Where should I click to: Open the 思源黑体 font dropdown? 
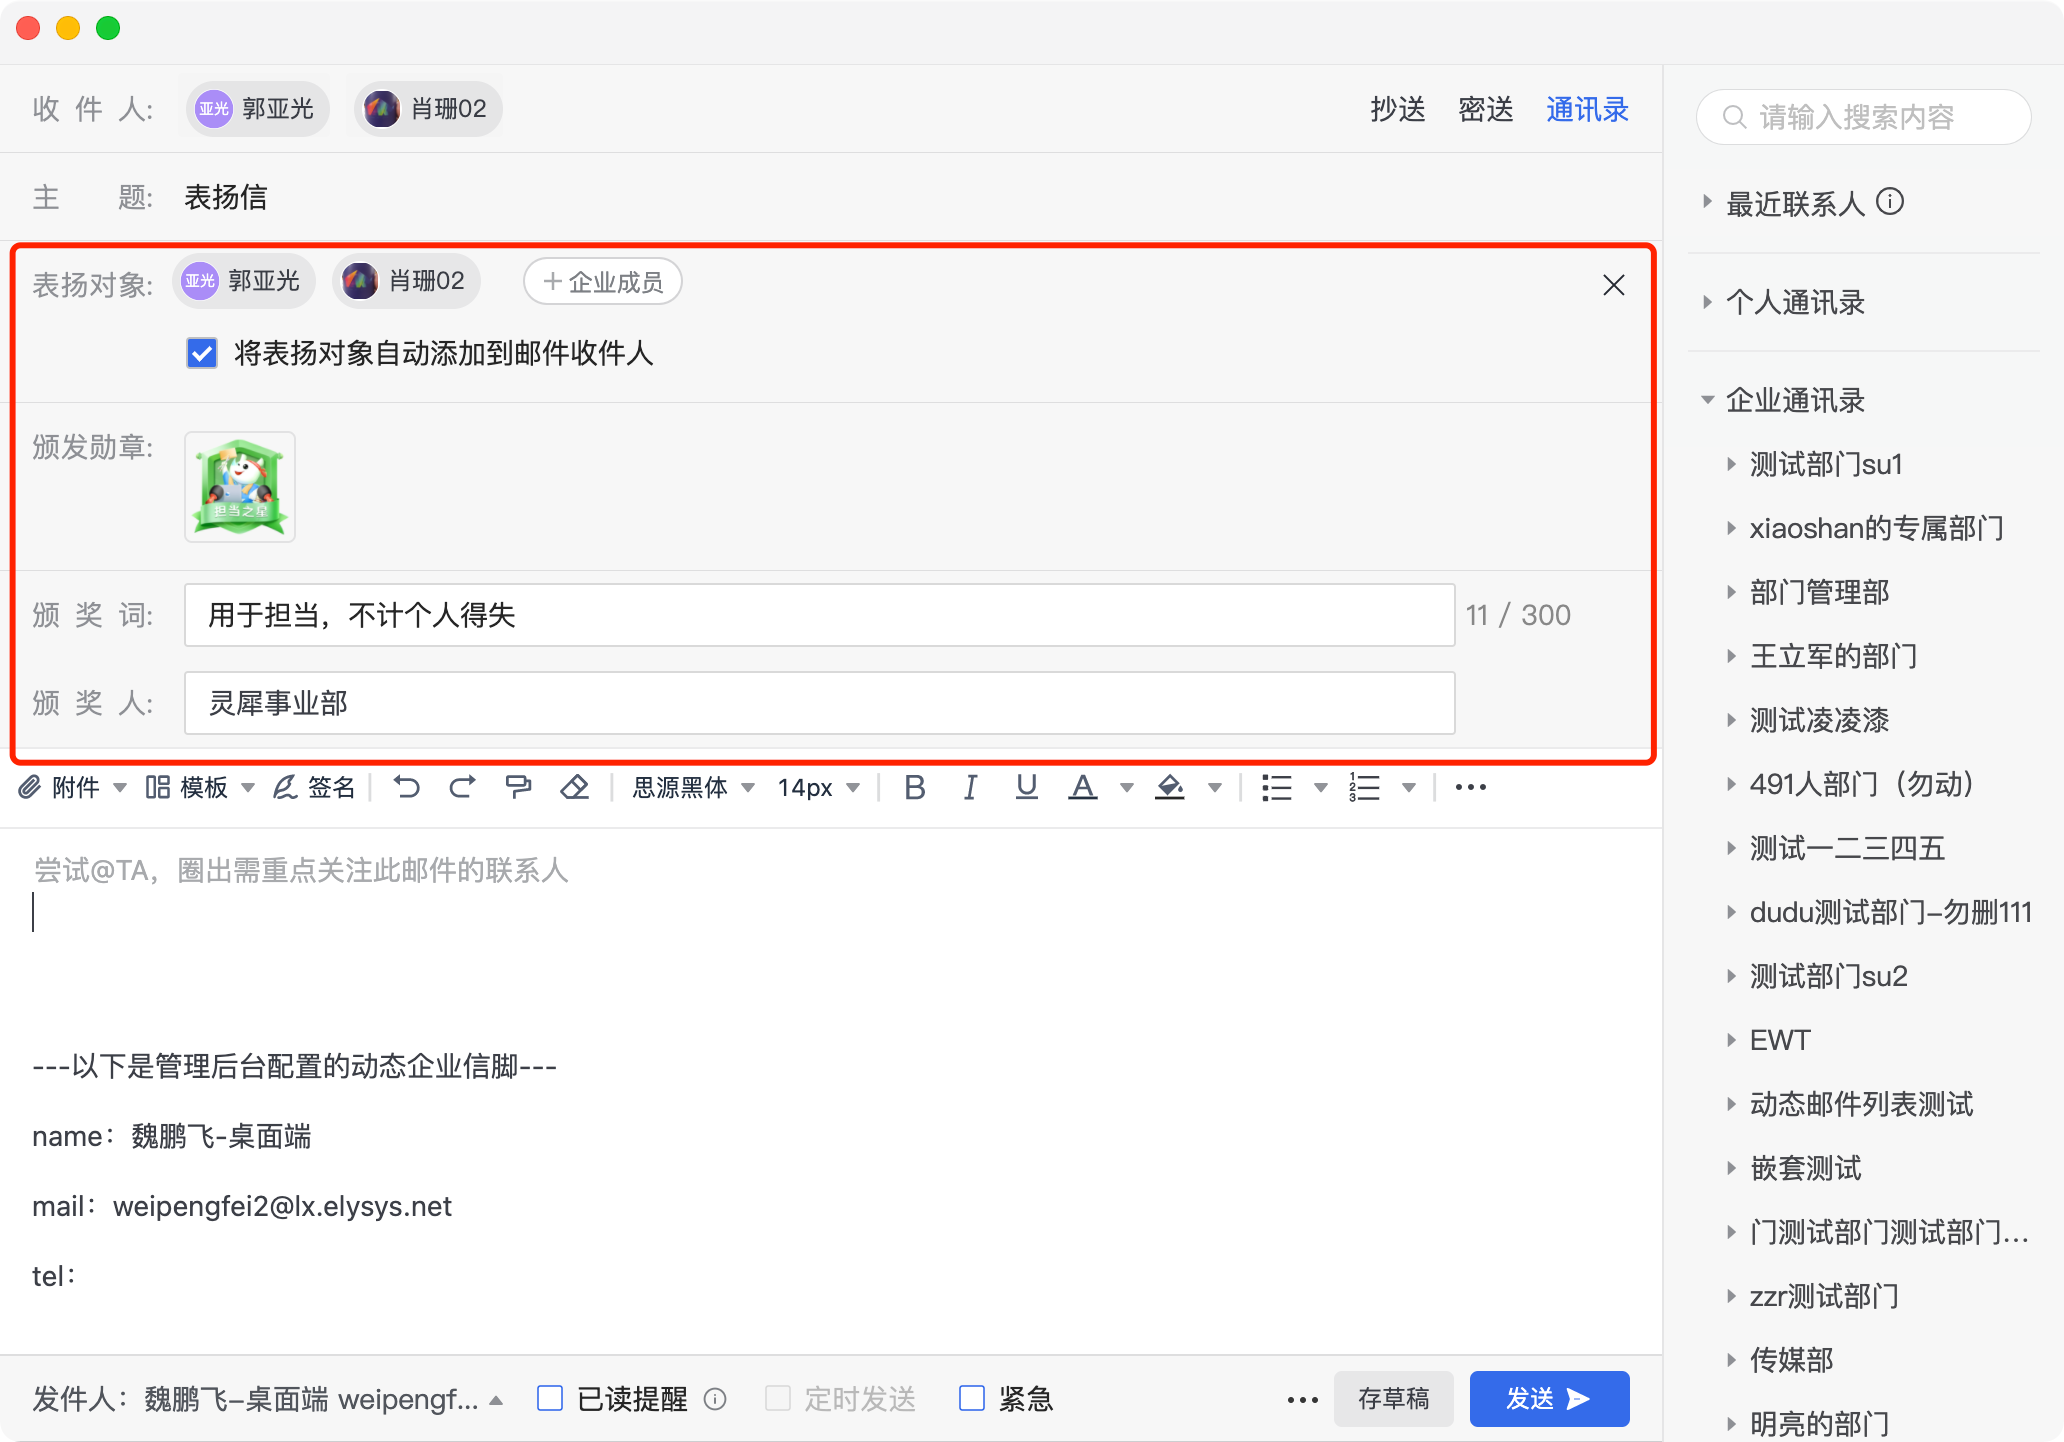coord(692,788)
